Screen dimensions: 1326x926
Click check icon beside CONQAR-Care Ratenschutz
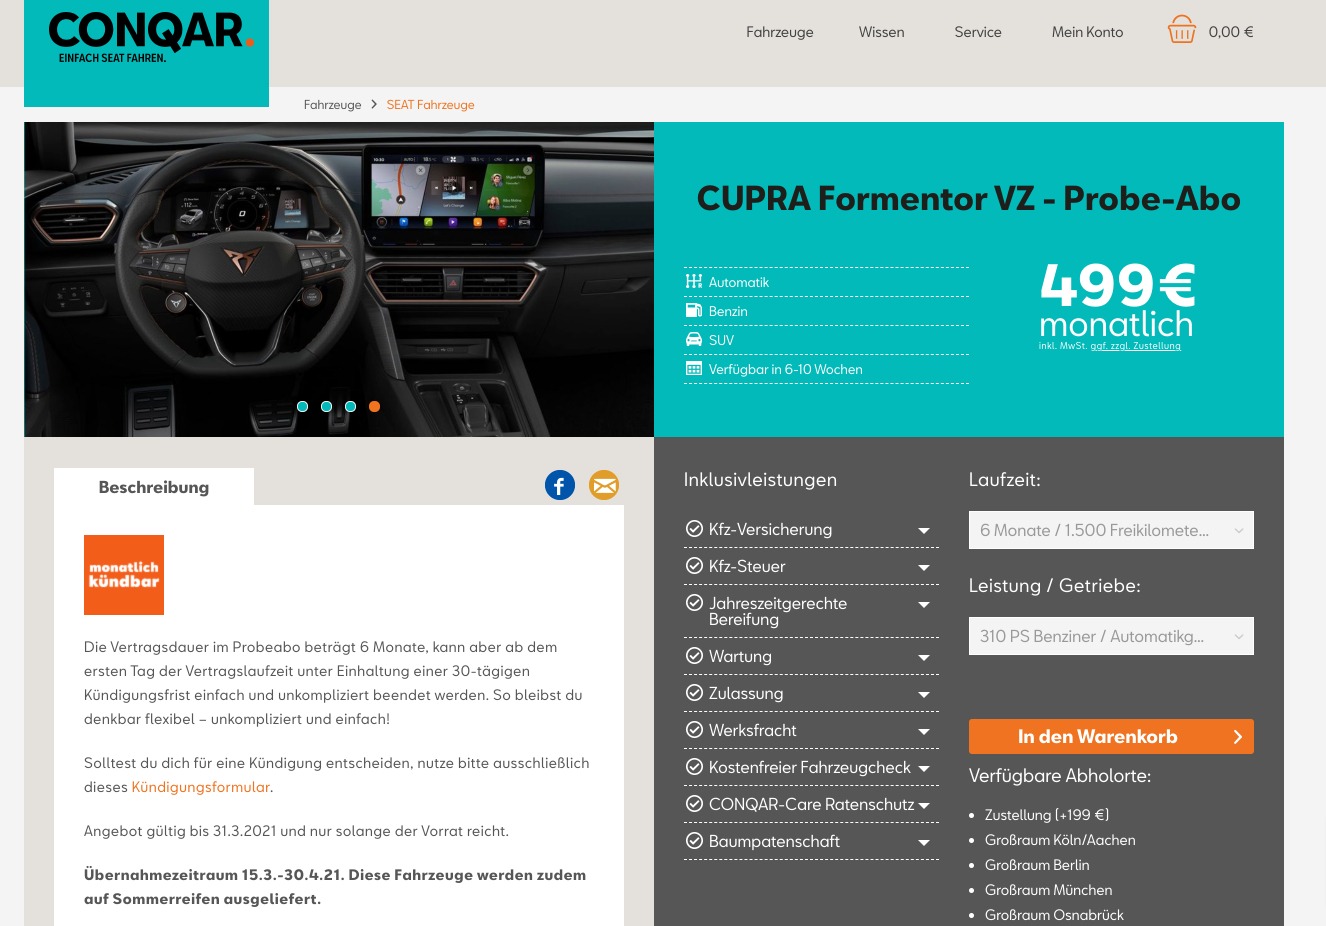[x=694, y=804]
